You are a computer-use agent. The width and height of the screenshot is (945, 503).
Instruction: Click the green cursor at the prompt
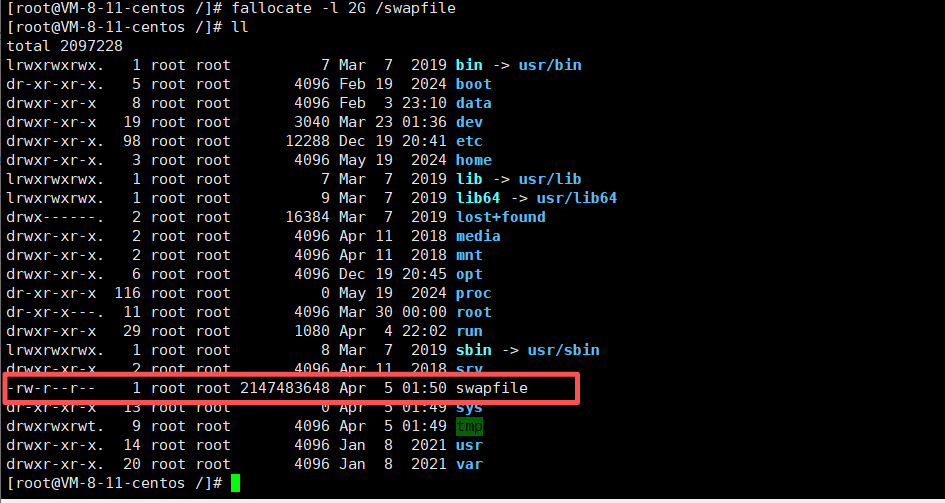pos(235,484)
